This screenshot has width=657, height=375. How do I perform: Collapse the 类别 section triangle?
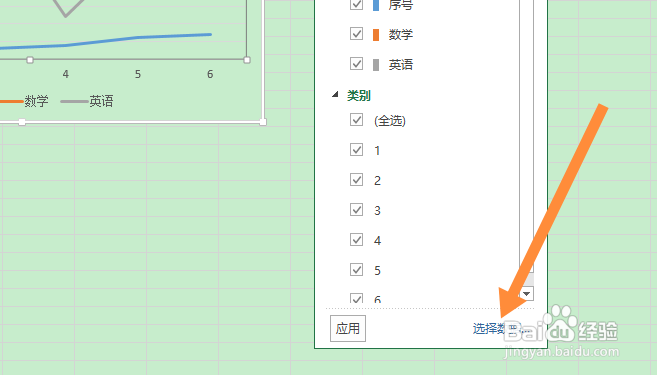pyautogui.click(x=335, y=95)
